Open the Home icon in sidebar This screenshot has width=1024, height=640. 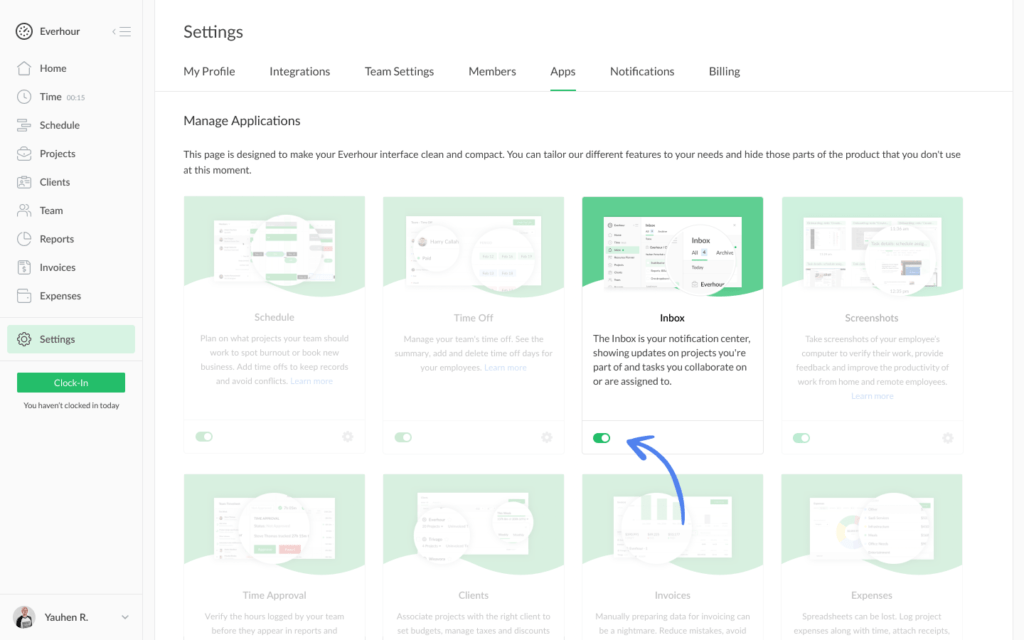point(24,68)
